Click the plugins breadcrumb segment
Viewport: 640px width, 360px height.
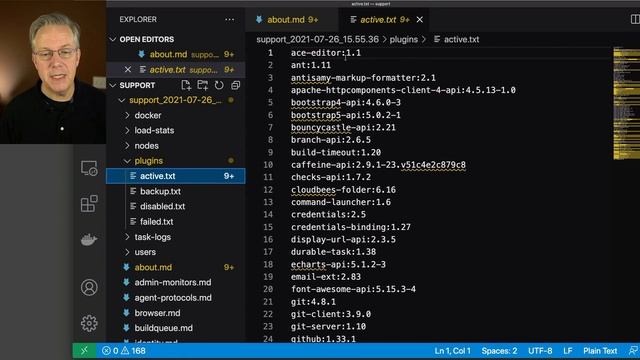404,40
